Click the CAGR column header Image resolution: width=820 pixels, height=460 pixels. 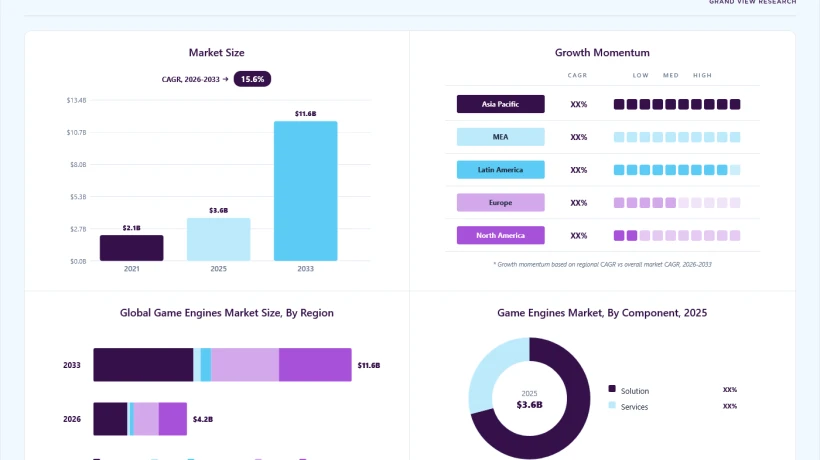pyautogui.click(x=577, y=75)
